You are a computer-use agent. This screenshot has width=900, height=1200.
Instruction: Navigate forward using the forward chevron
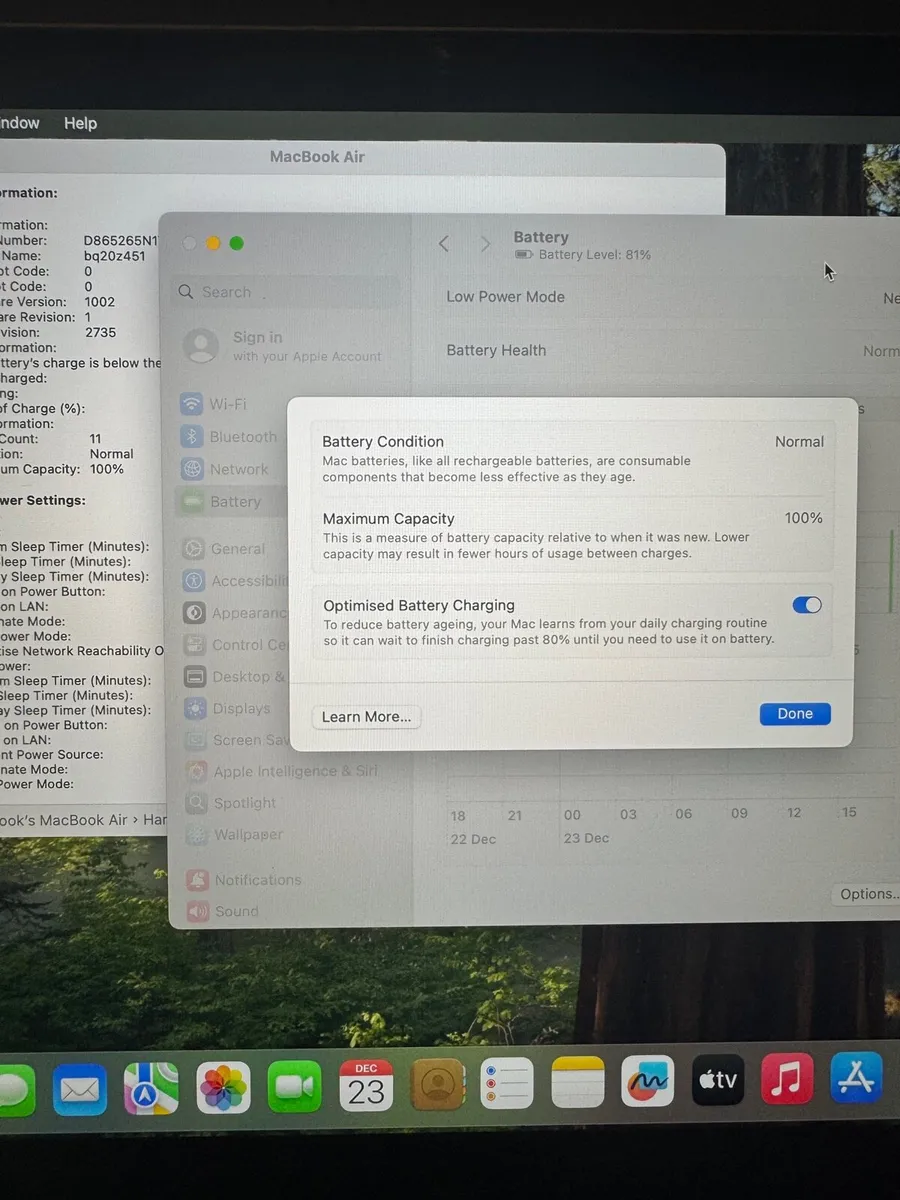(x=485, y=243)
